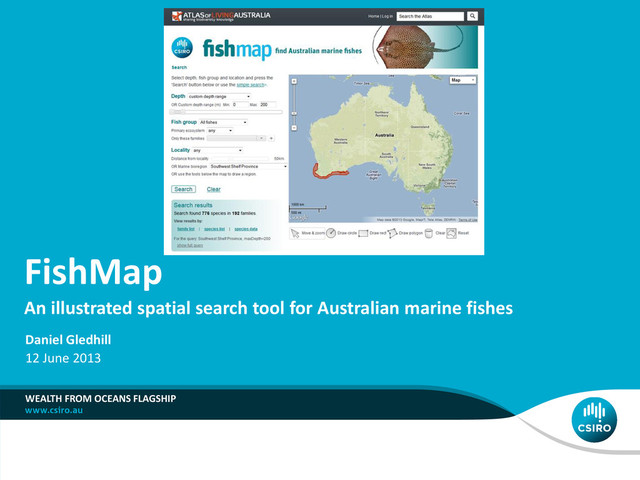
Task: Click the large CSIRO logo on slide footer
Action: coord(594,420)
